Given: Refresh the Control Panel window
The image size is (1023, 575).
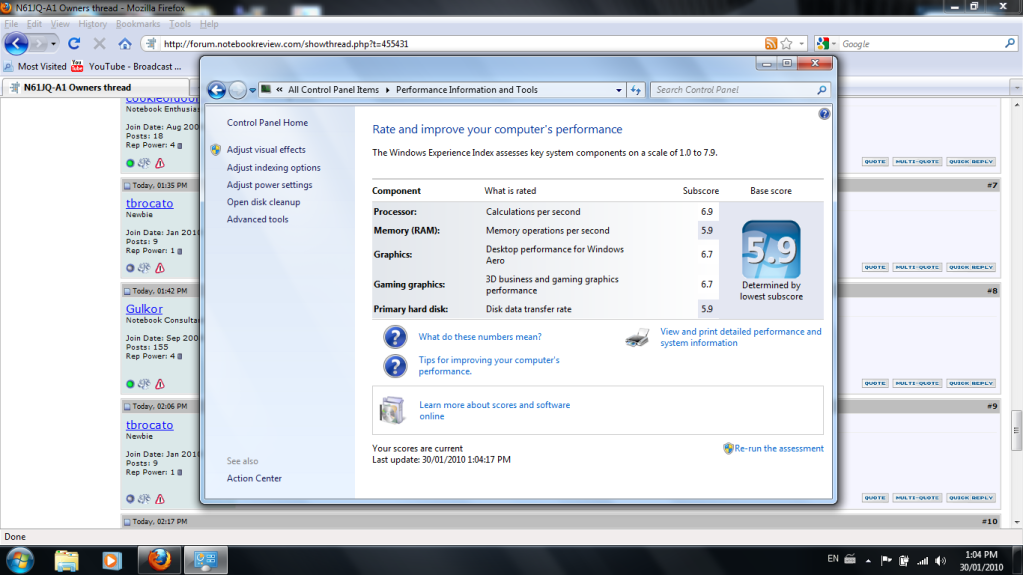Looking at the screenshot, I should [636, 90].
